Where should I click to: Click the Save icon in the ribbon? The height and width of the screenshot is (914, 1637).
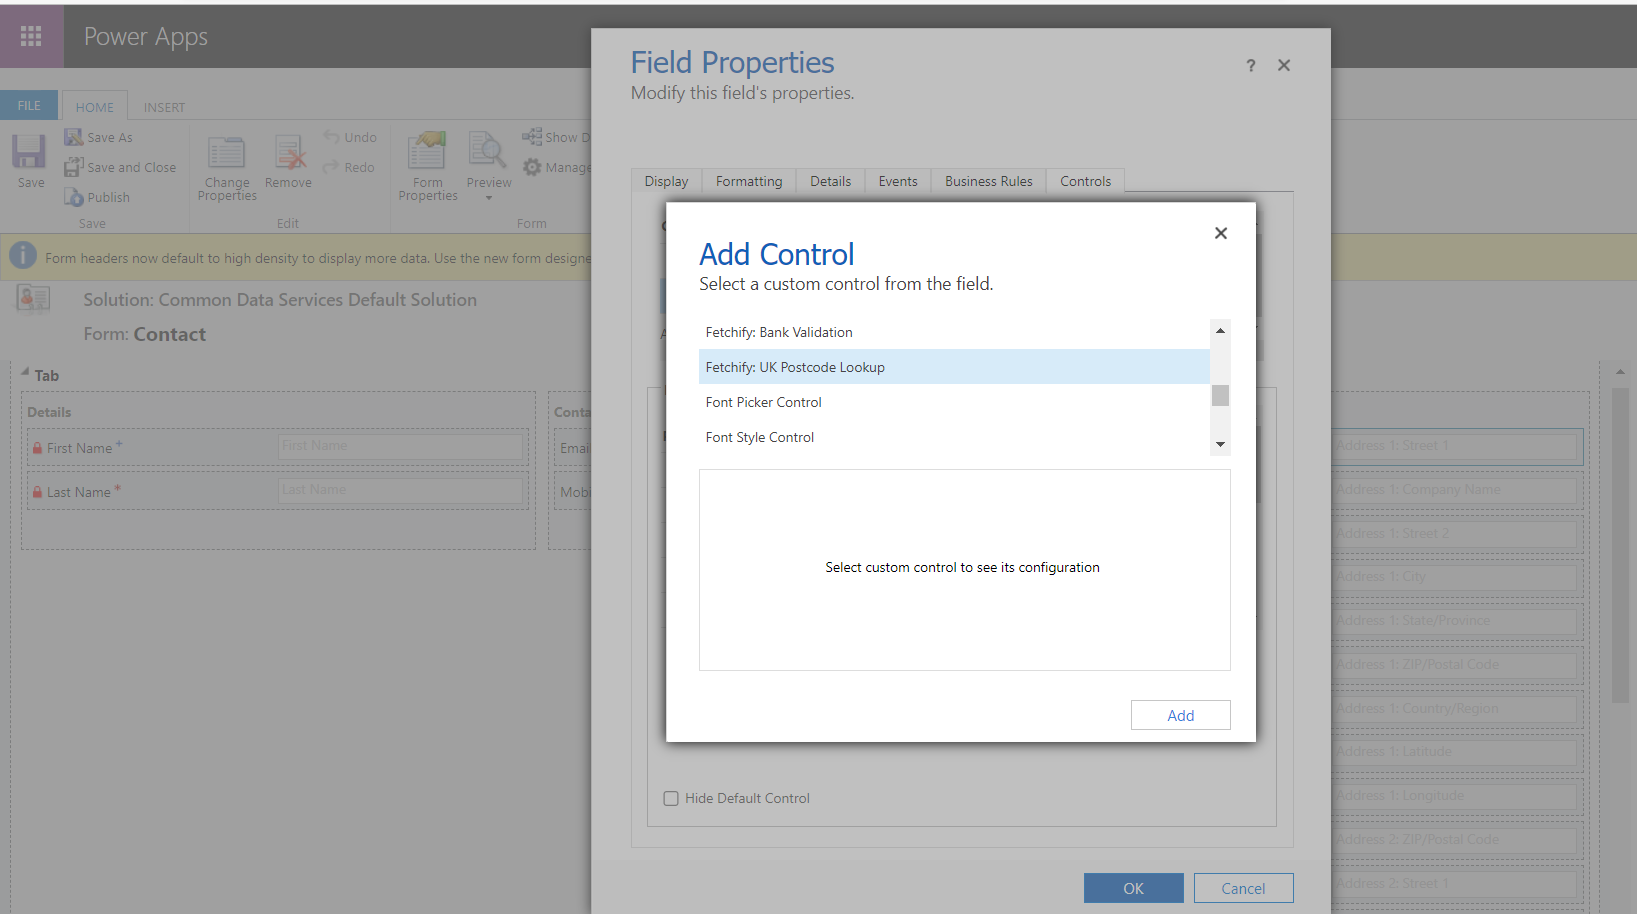[x=29, y=152]
